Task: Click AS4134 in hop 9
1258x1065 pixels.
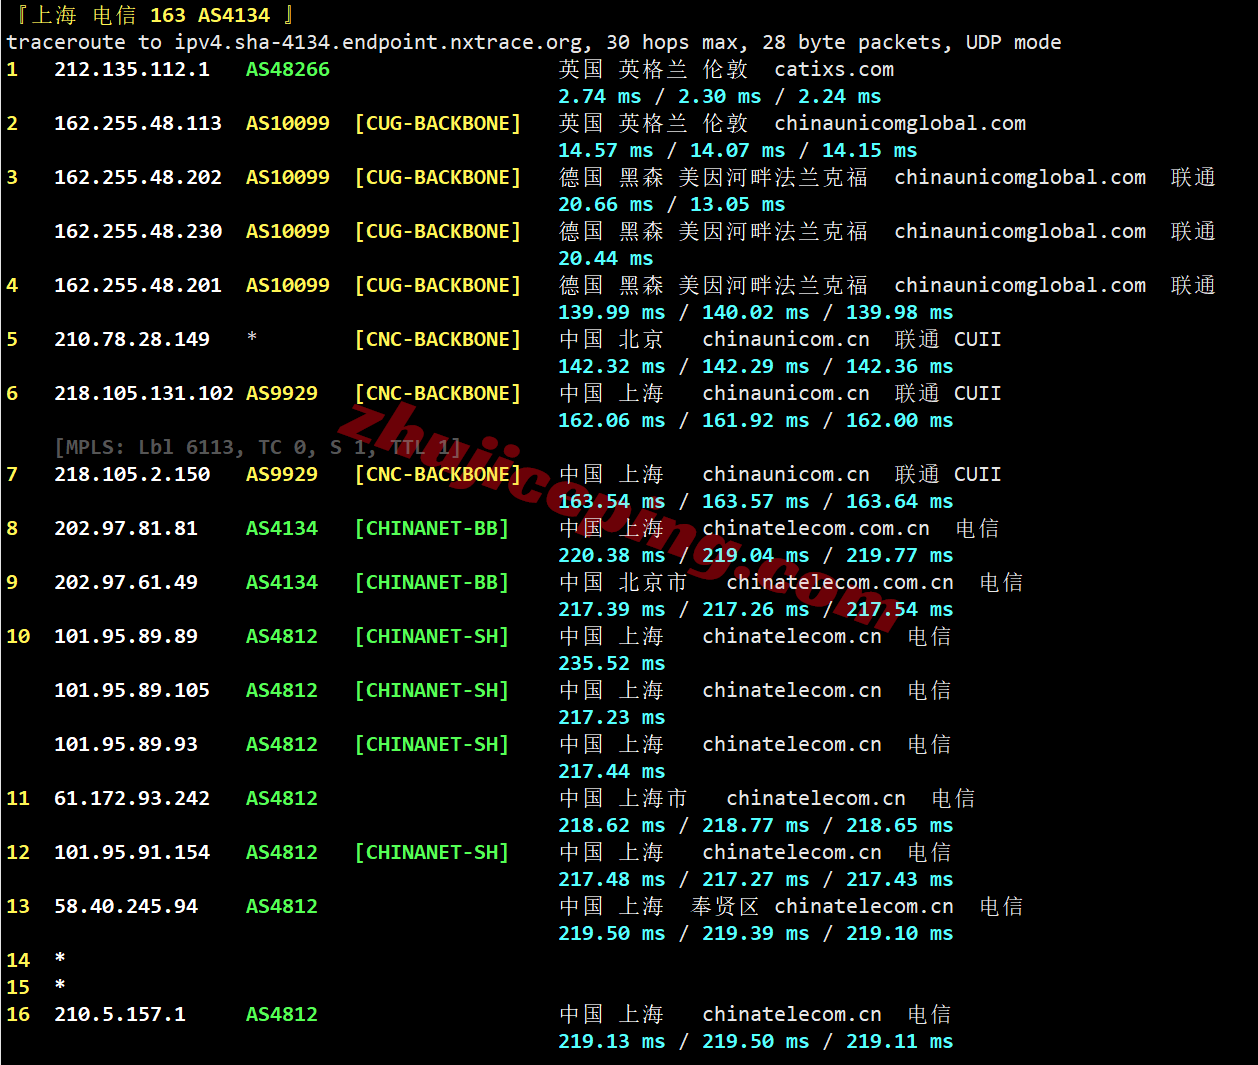Action: (282, 582)
